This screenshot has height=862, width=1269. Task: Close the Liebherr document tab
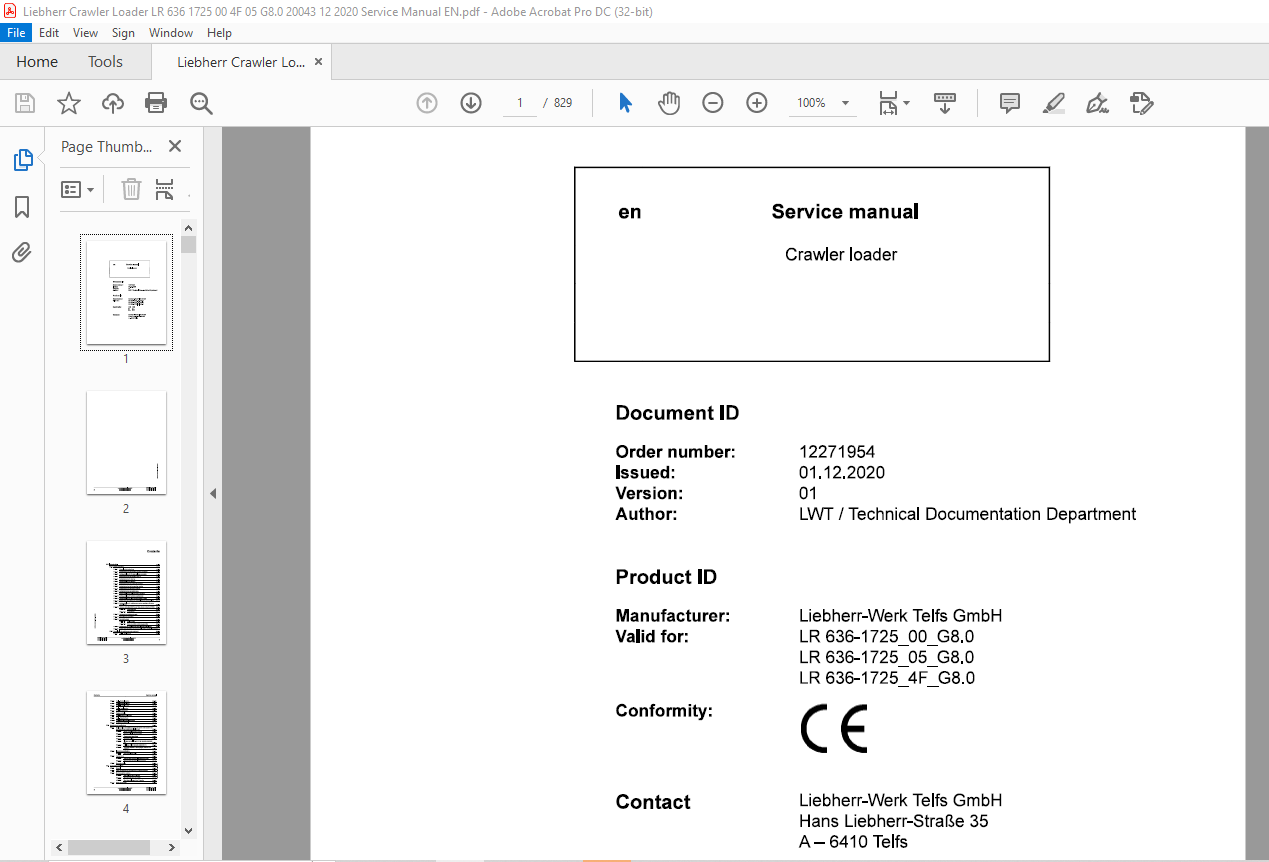coord(319,62)
